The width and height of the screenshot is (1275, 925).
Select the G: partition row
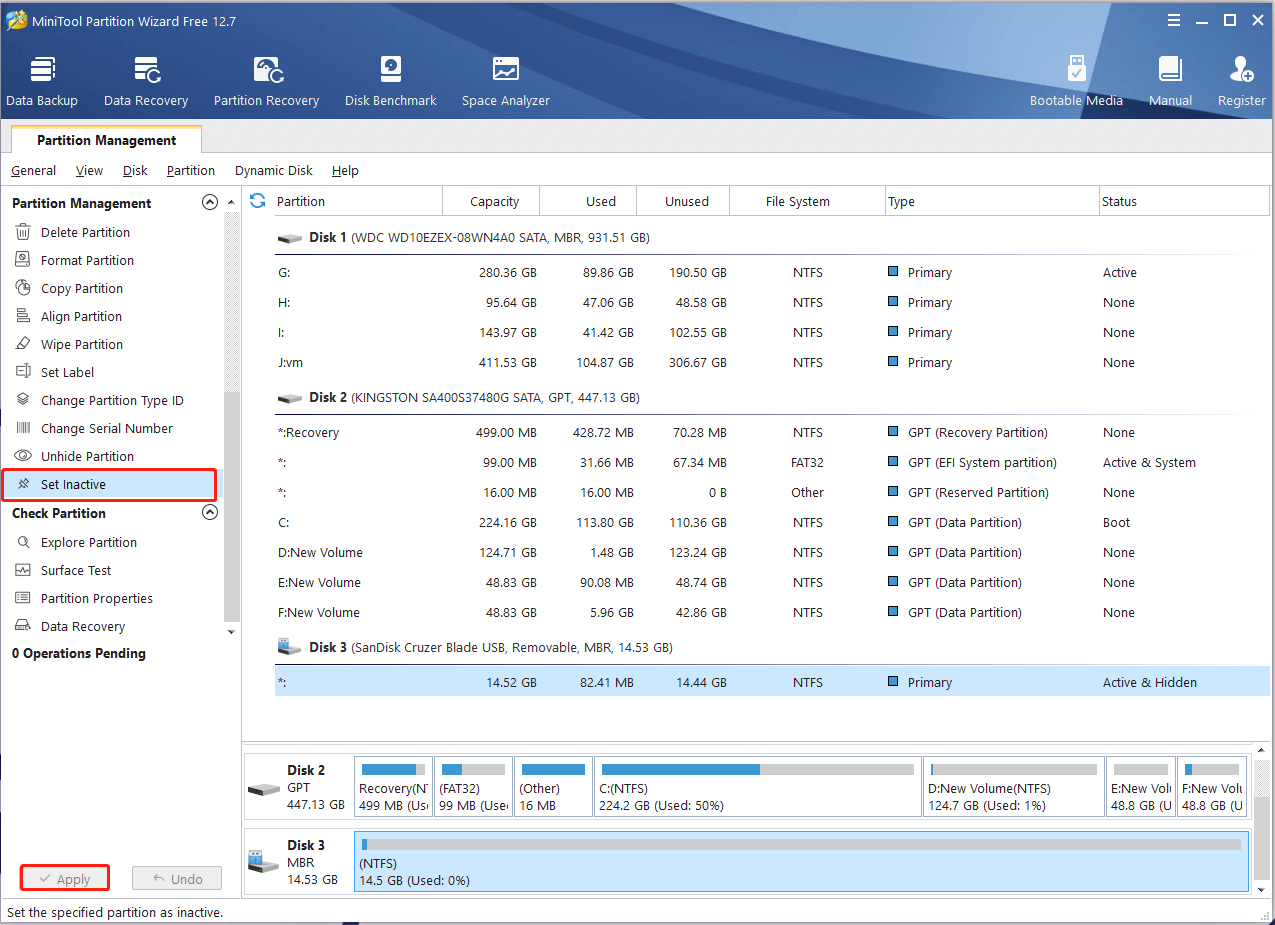click(x=772, y=272)
